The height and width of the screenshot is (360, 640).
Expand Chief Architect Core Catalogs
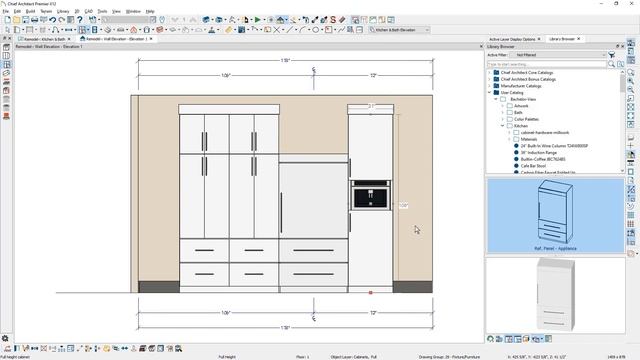pos(489,73)
